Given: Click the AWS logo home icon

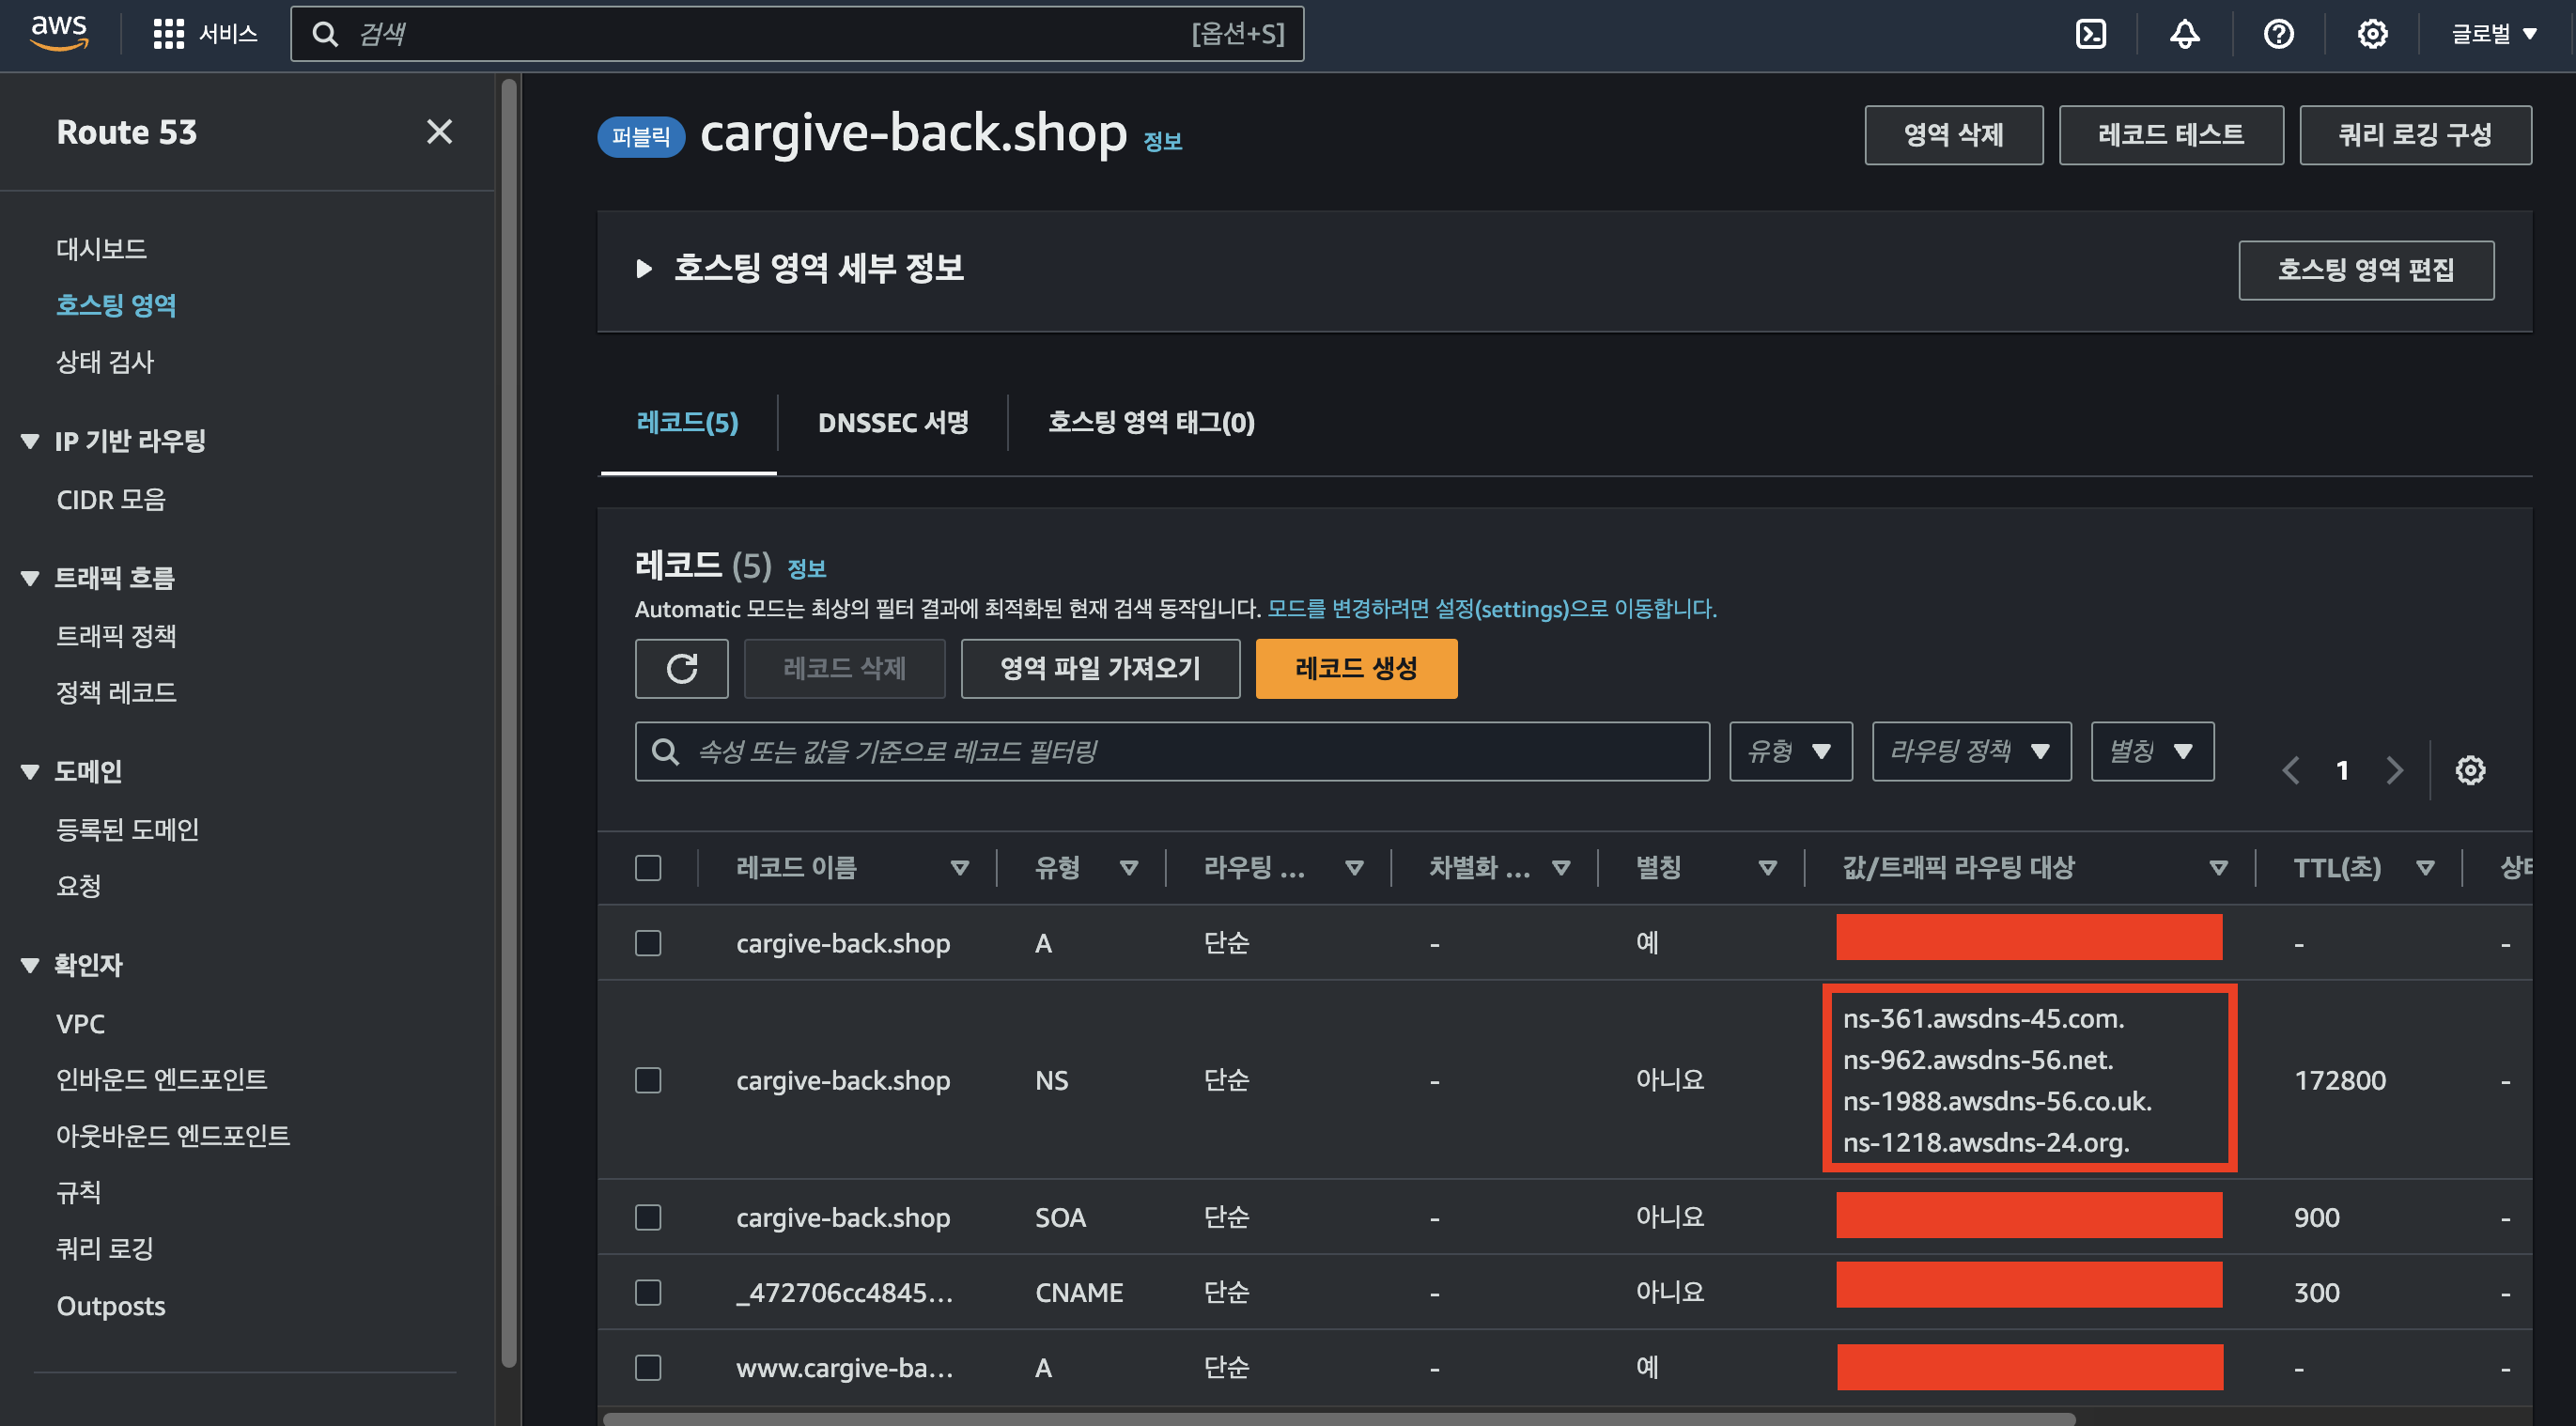Looking at the screenshot, I should tap(59, 33).
